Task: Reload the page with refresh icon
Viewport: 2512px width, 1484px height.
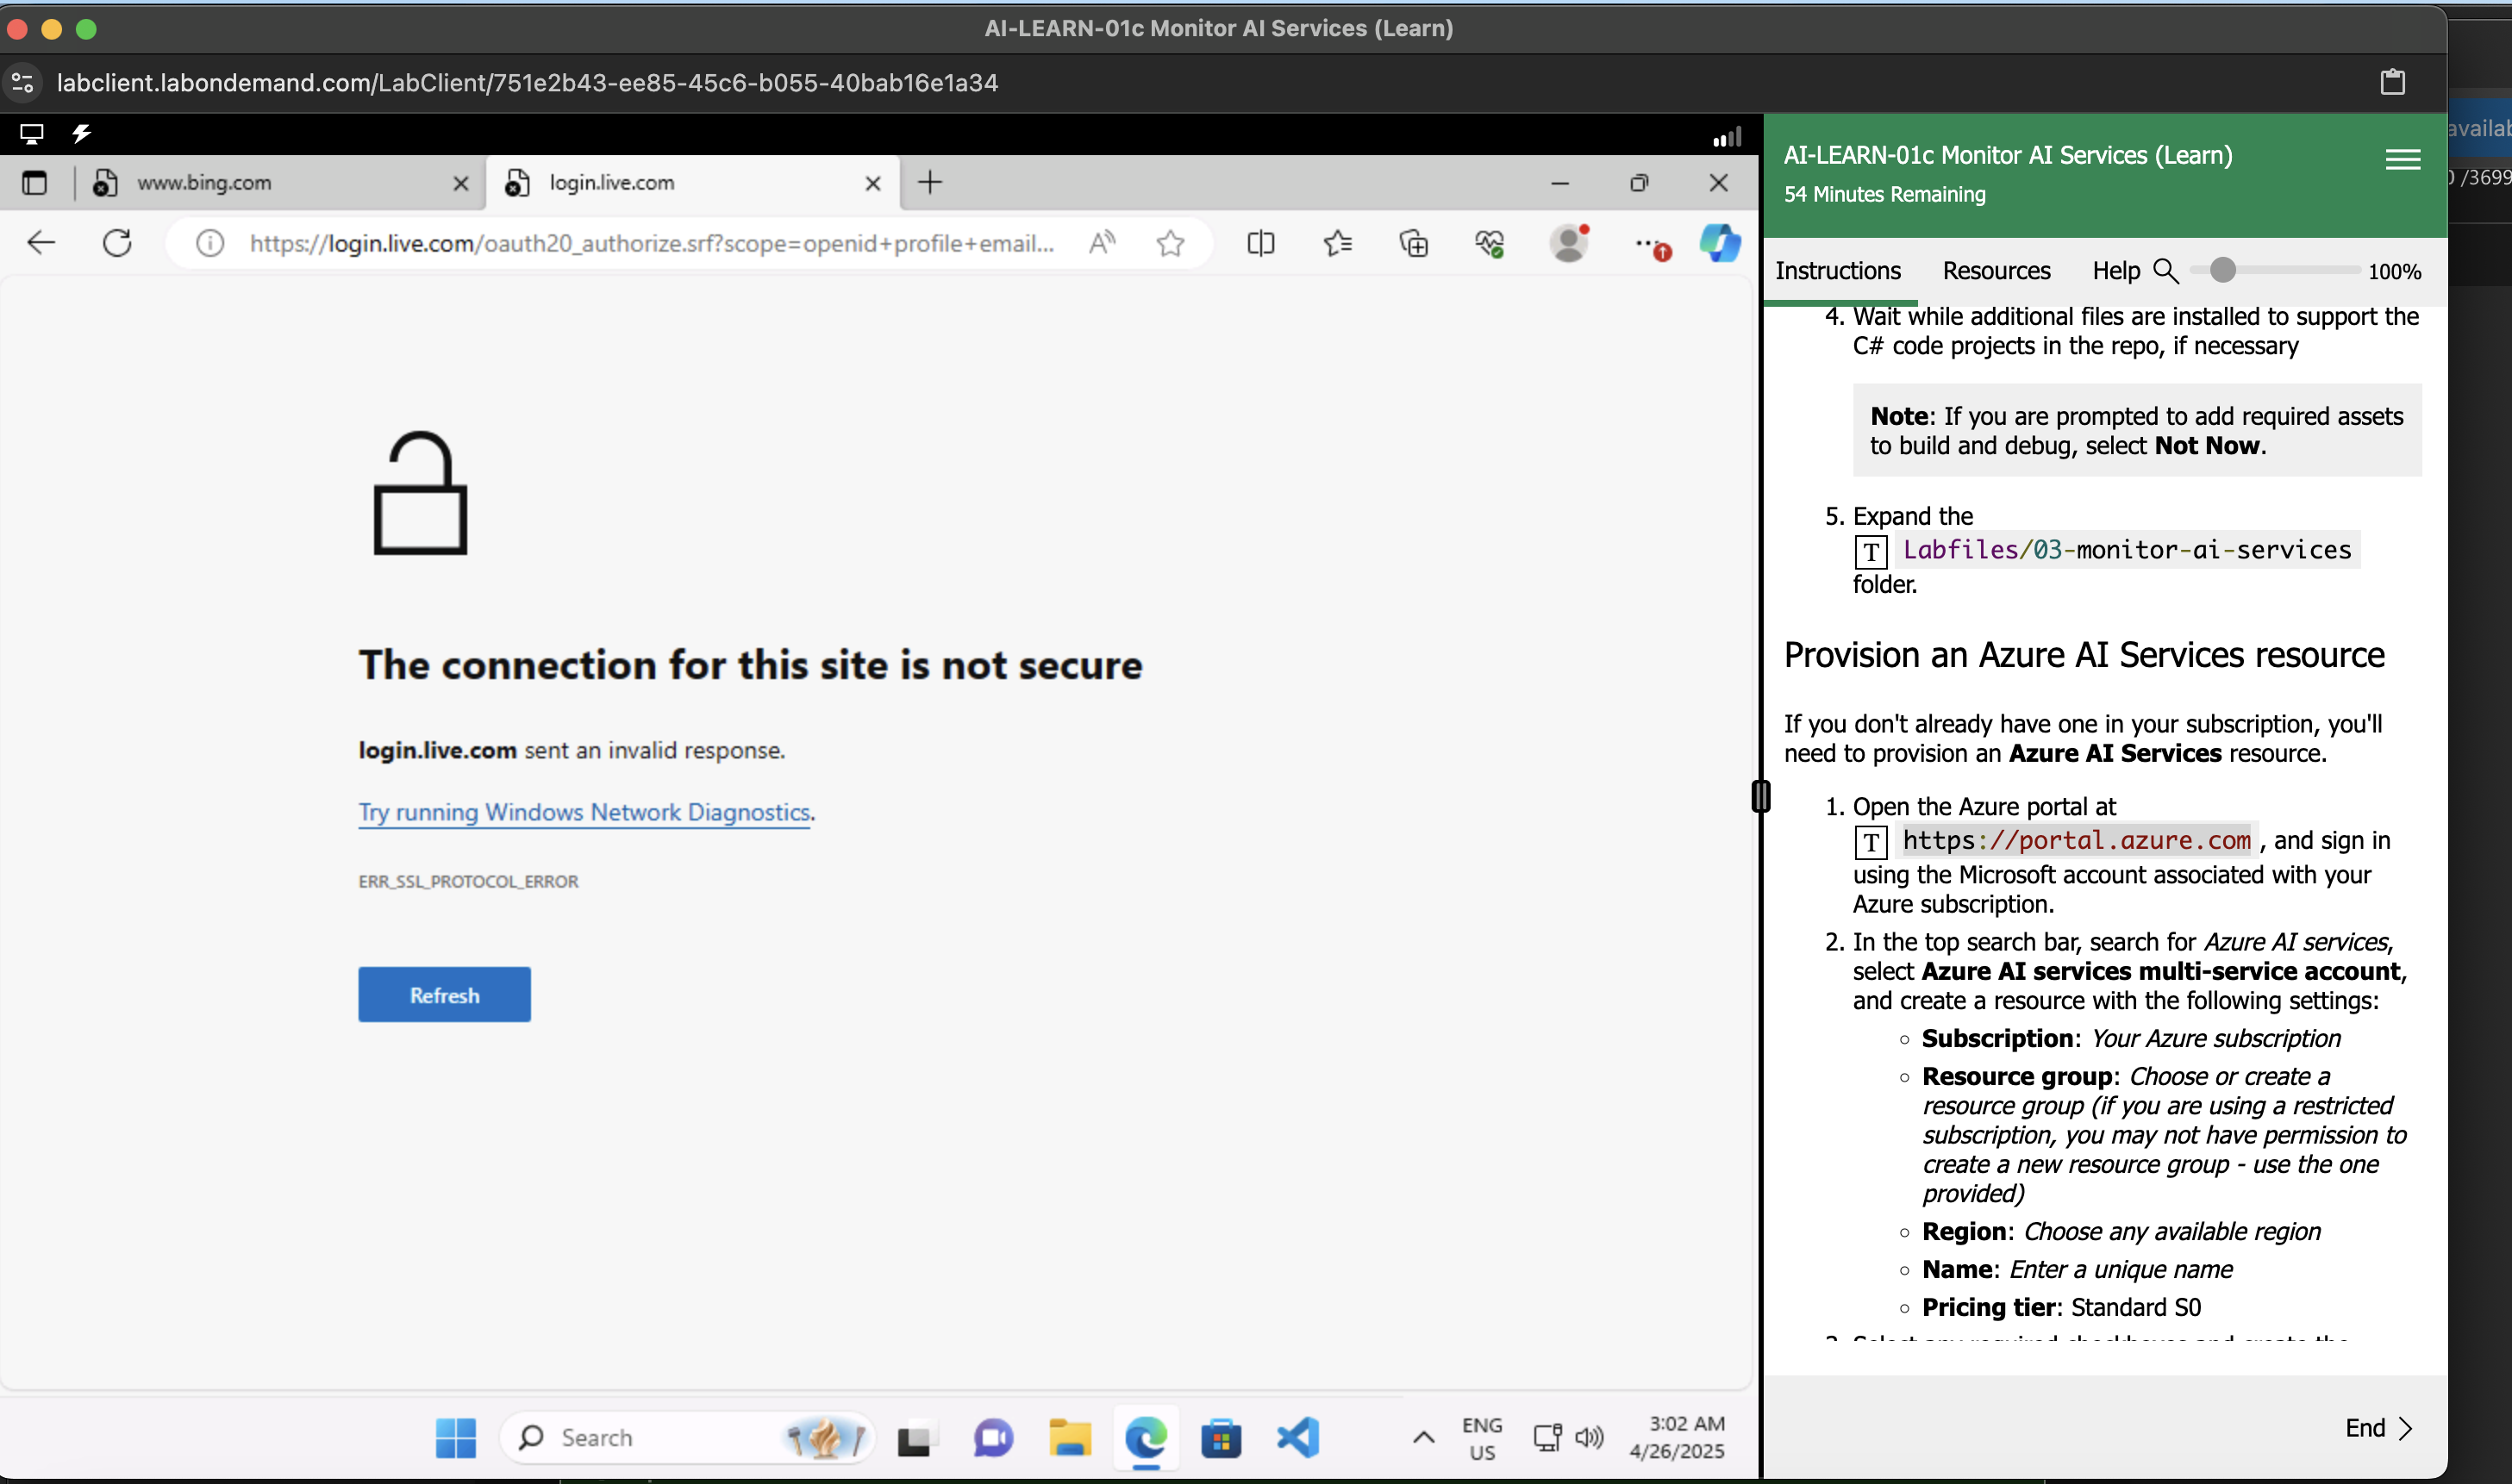Action: (x=117, y=243)
